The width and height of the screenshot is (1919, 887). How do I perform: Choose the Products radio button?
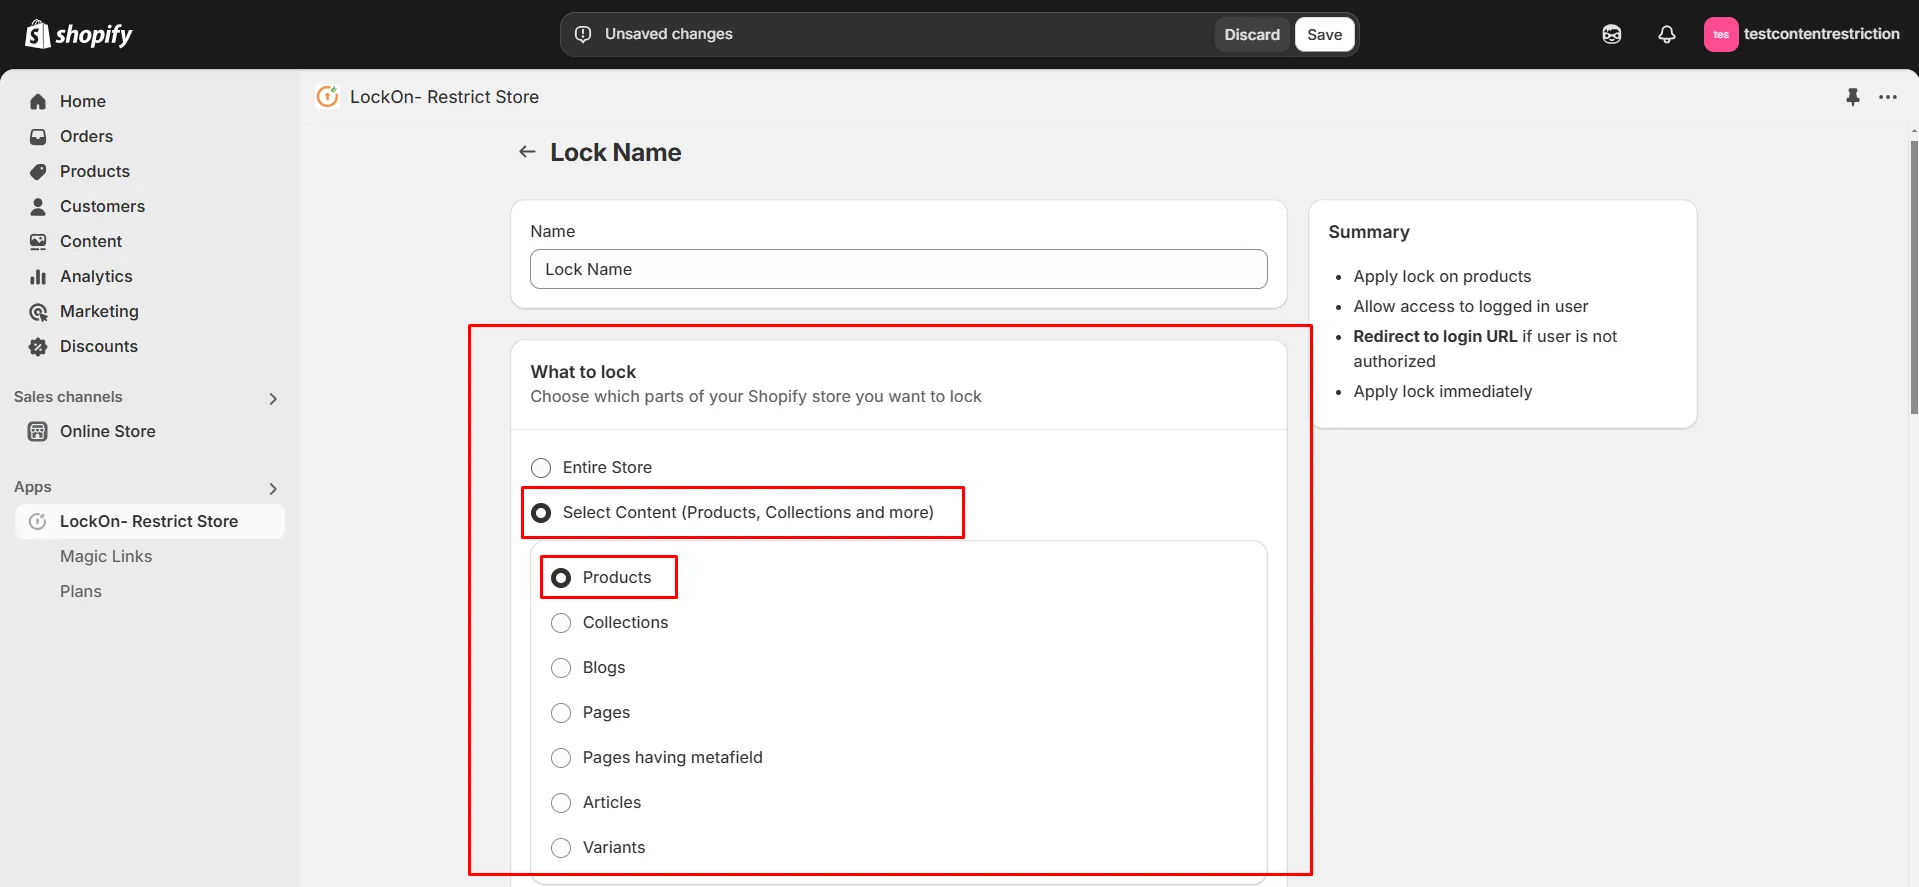[x=561, y=577]
